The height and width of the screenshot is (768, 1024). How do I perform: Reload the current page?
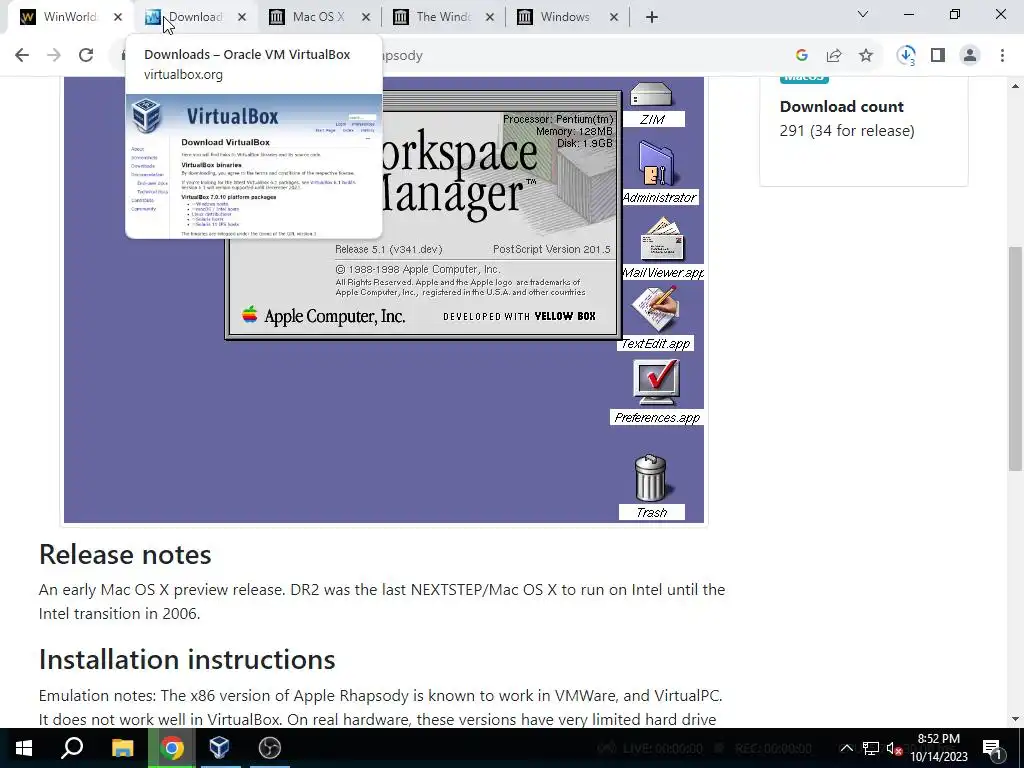pos(86,55)
